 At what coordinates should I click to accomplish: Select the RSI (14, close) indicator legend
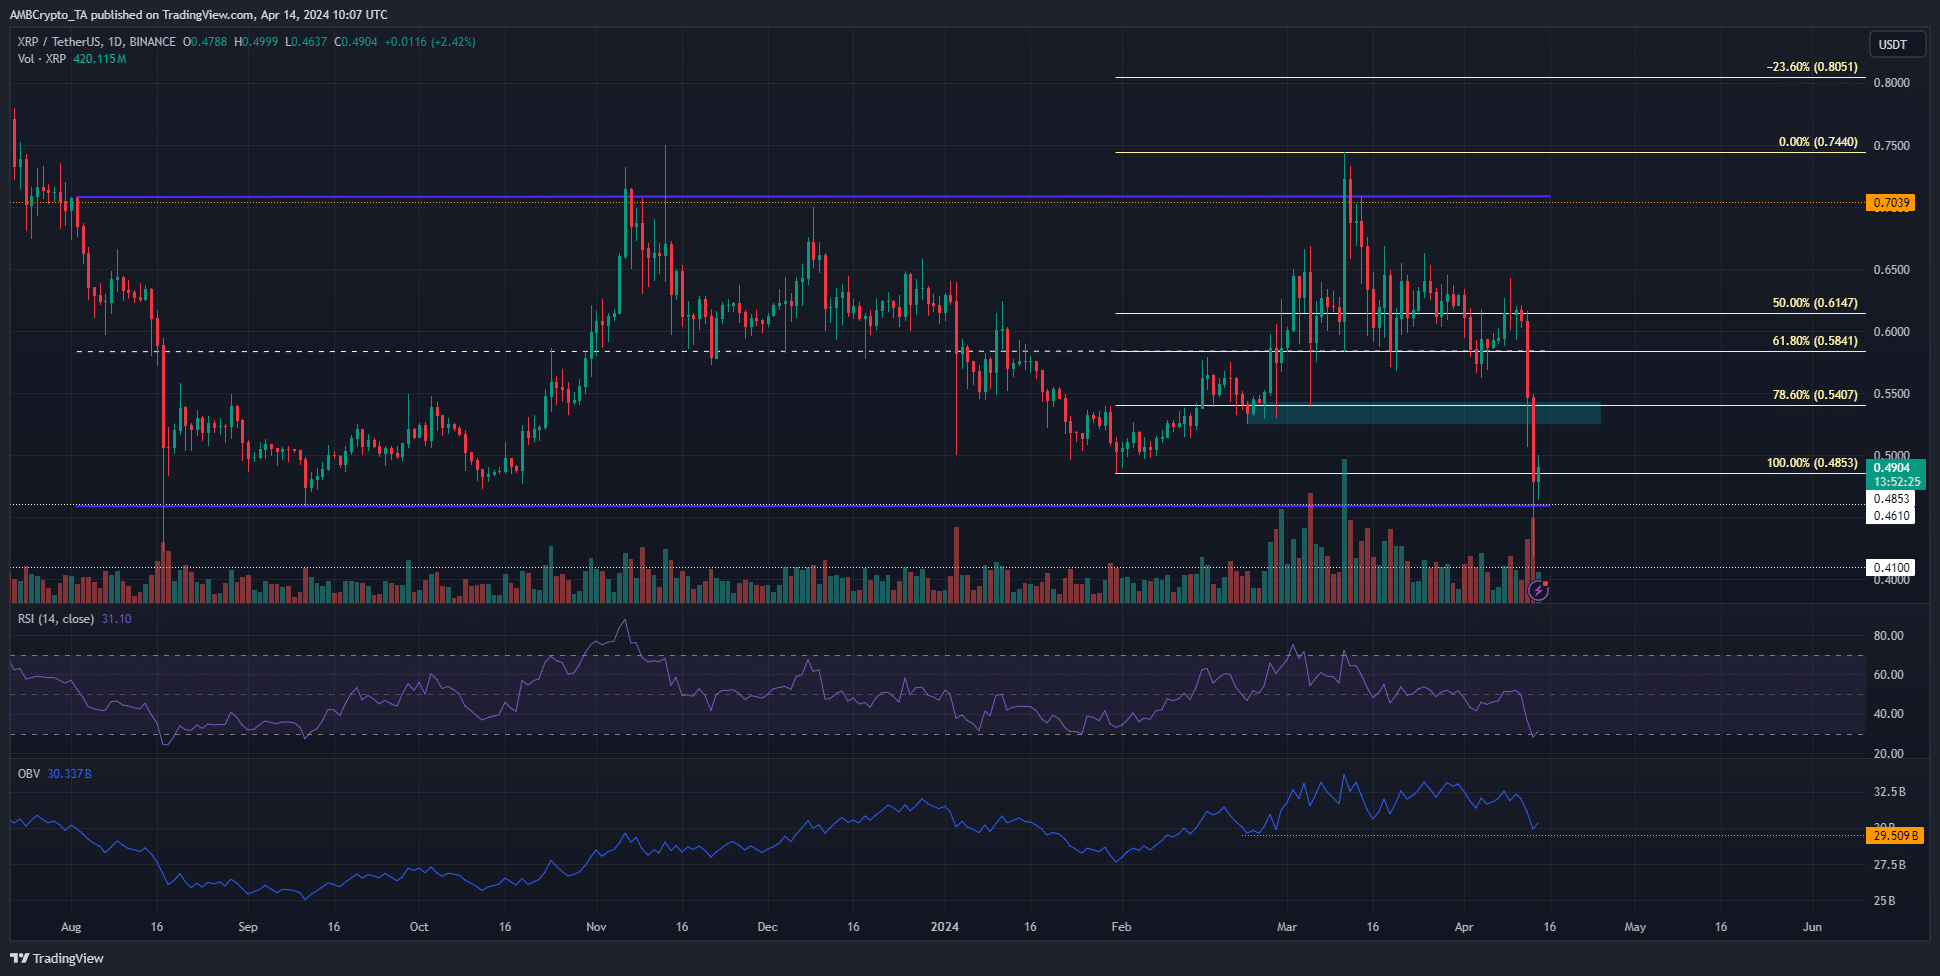[56, 619]
